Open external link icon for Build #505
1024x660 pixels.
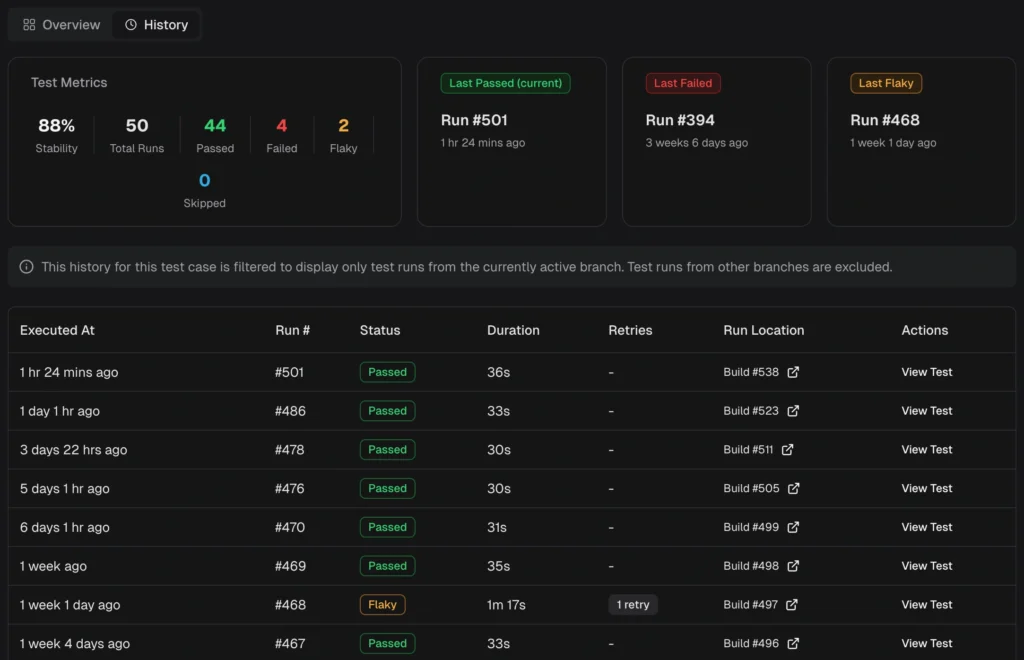(793, 489)
